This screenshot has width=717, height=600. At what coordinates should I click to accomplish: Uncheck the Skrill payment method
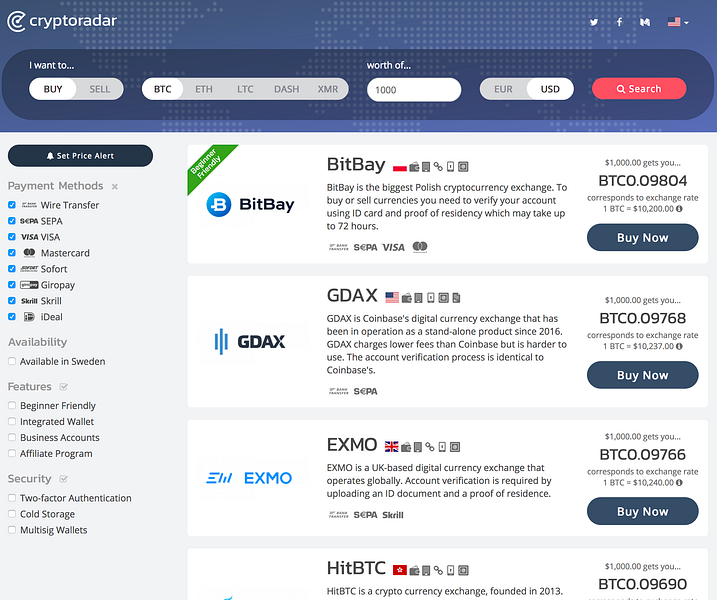pyautogui.click(x=12, y=301)
